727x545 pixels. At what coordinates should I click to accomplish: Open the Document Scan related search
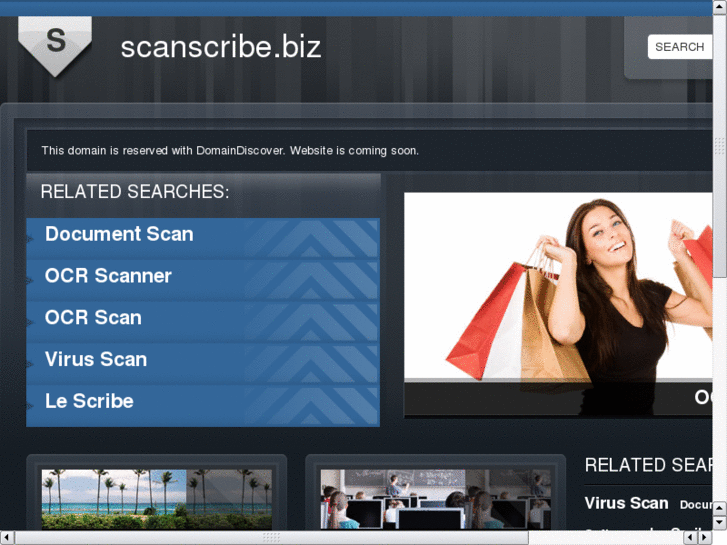point(119,234)
